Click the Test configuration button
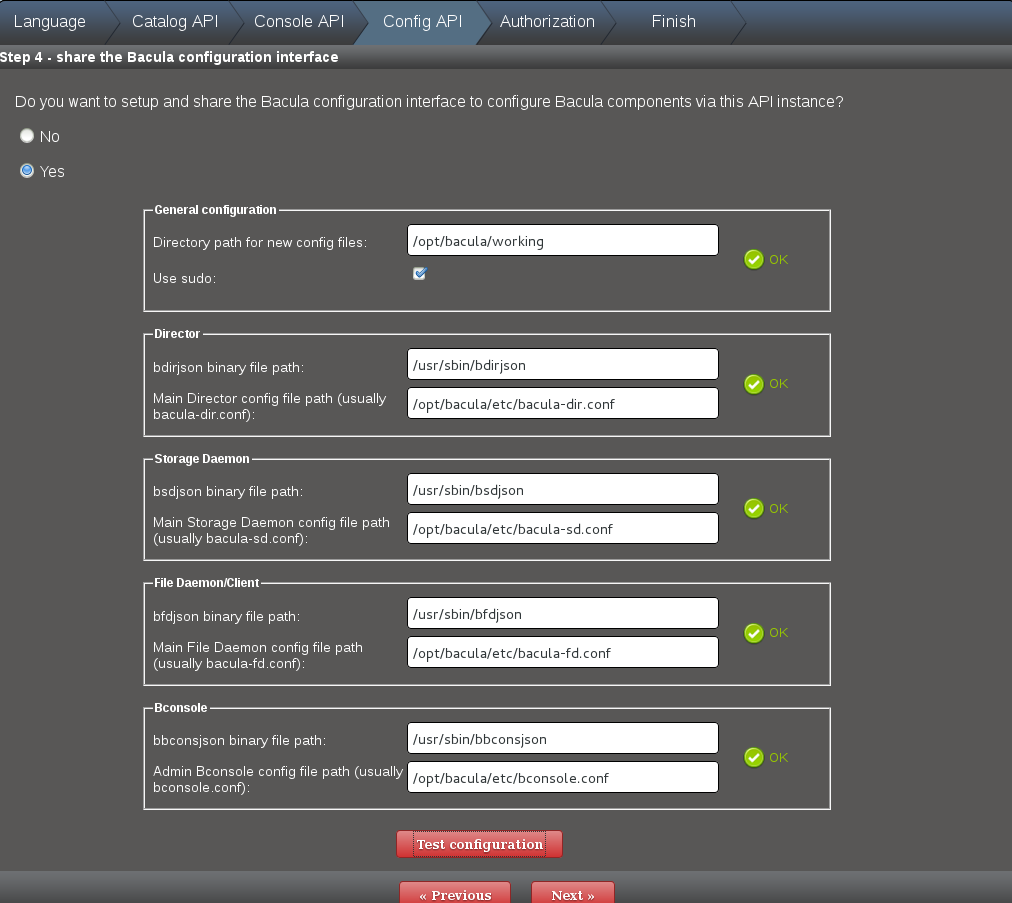The width and height of the screenshot is (1012, 903). point(480,844)
